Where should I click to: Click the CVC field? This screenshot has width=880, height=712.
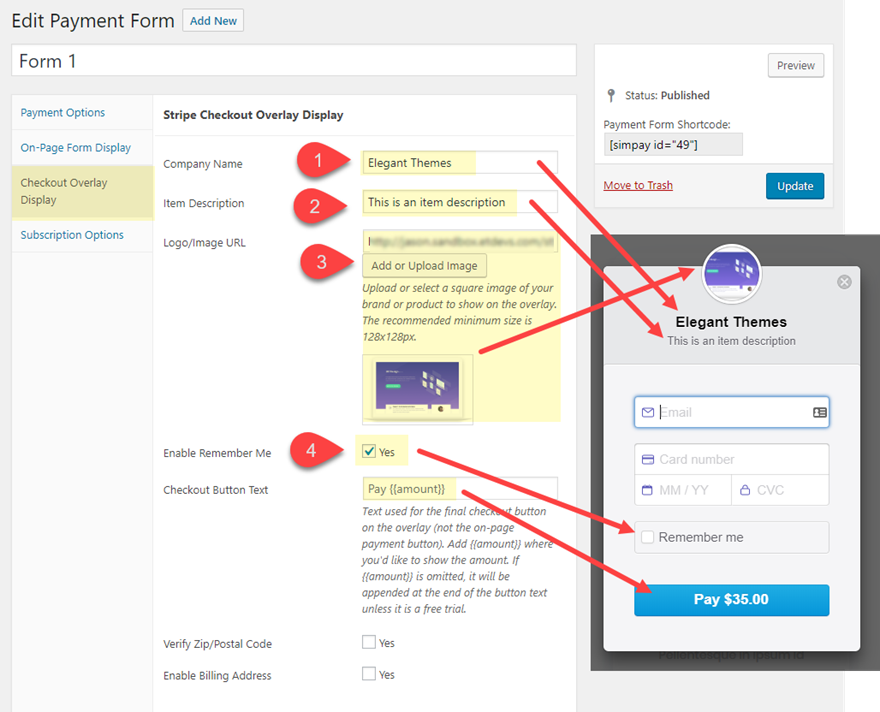pos(780,490)
